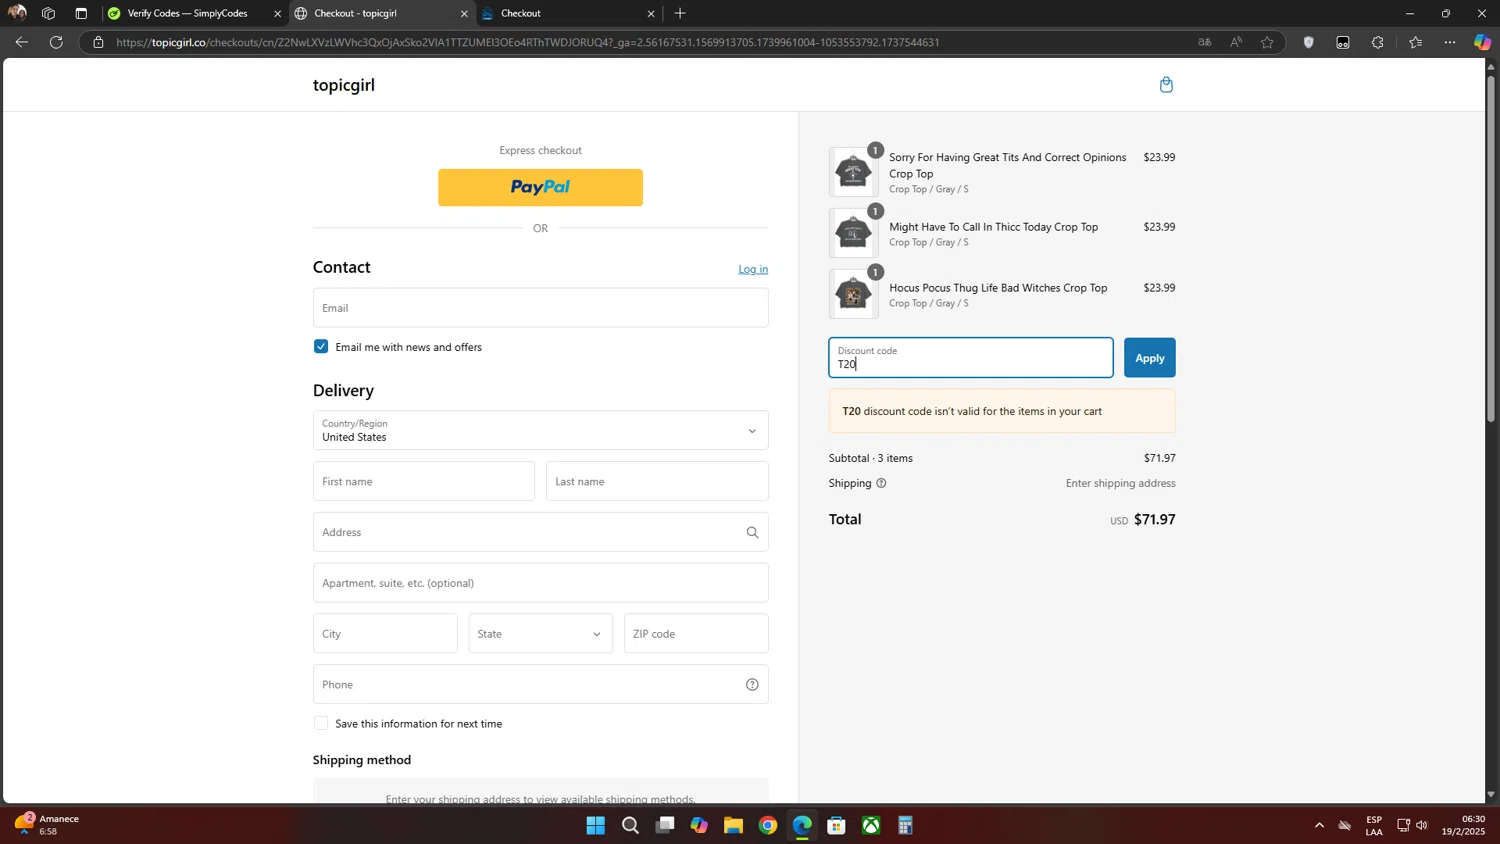Open weather widget Amanece
The image size is (1500, 844).
47,825
